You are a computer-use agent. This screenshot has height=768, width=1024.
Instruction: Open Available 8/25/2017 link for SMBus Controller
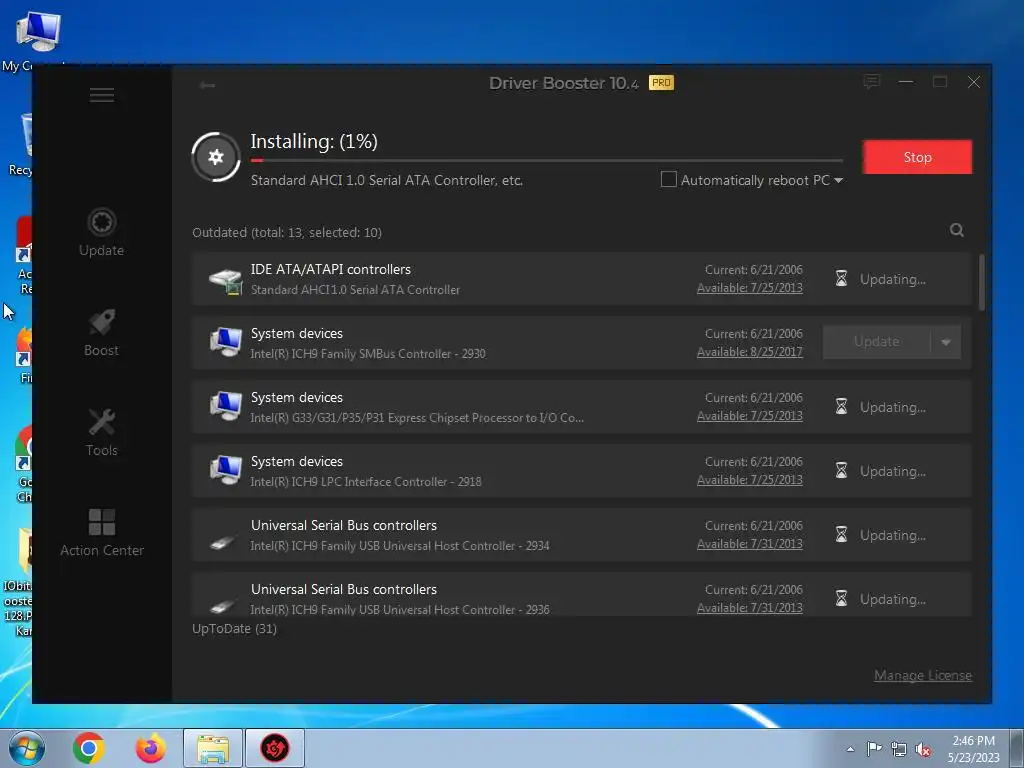750,352
